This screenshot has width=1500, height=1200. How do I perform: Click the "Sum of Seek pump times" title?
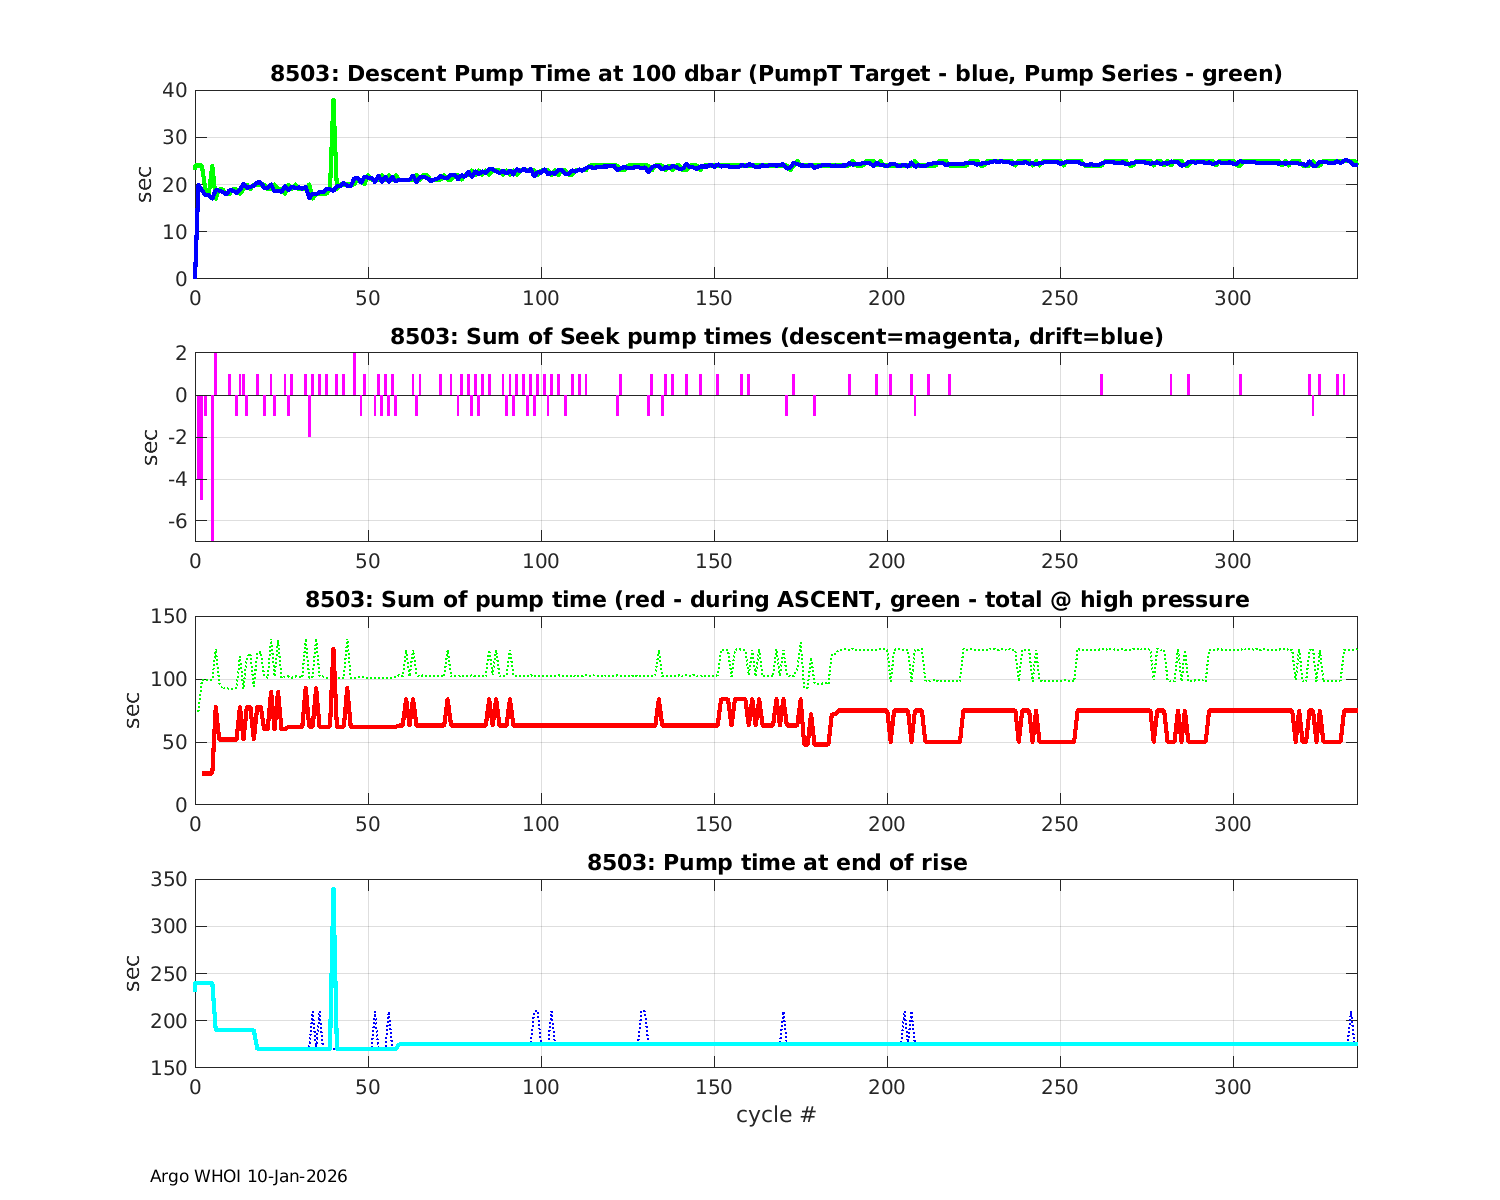click(776, 336)
